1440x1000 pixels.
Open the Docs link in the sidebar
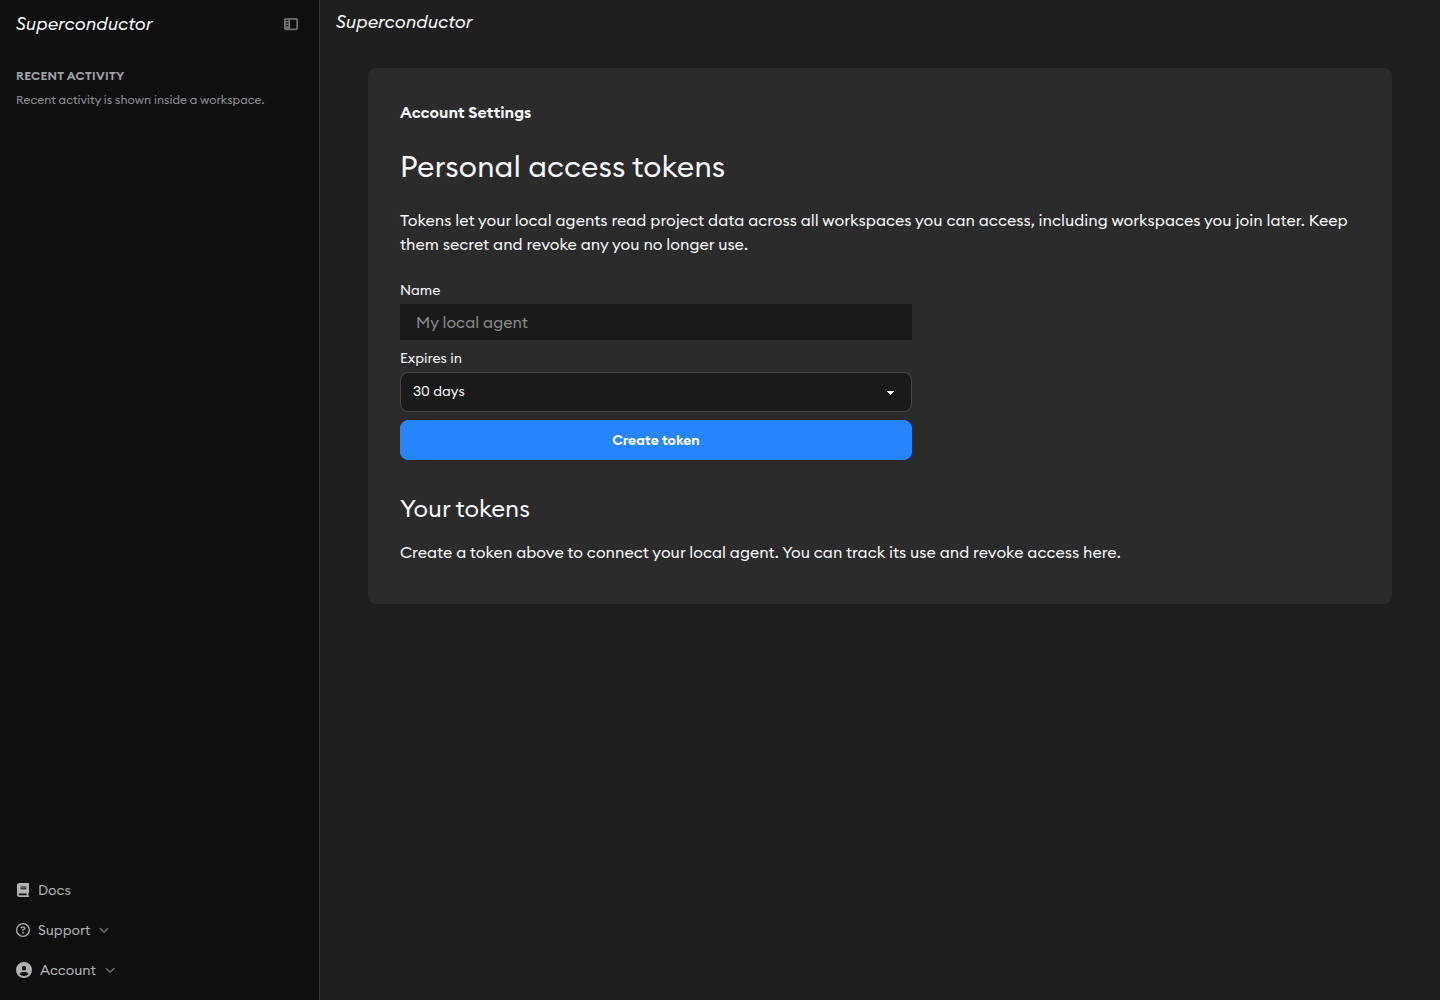(54, 890)
